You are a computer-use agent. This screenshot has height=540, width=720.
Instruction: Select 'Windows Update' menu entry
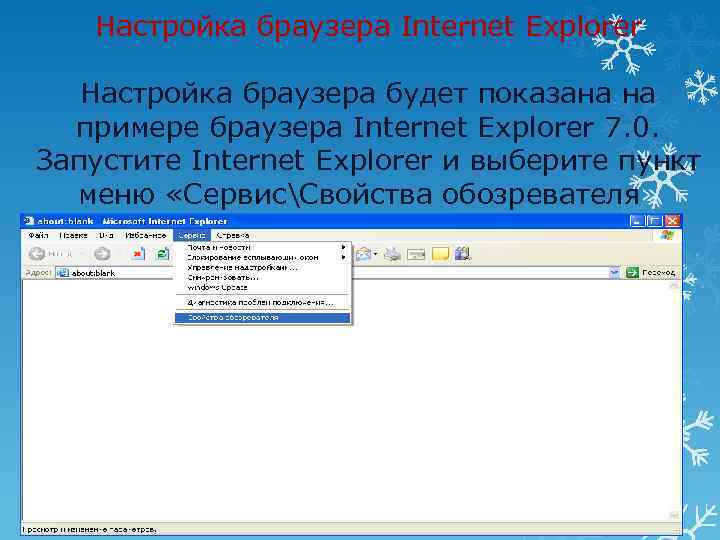pyautogui.click(x=262, y=287)
